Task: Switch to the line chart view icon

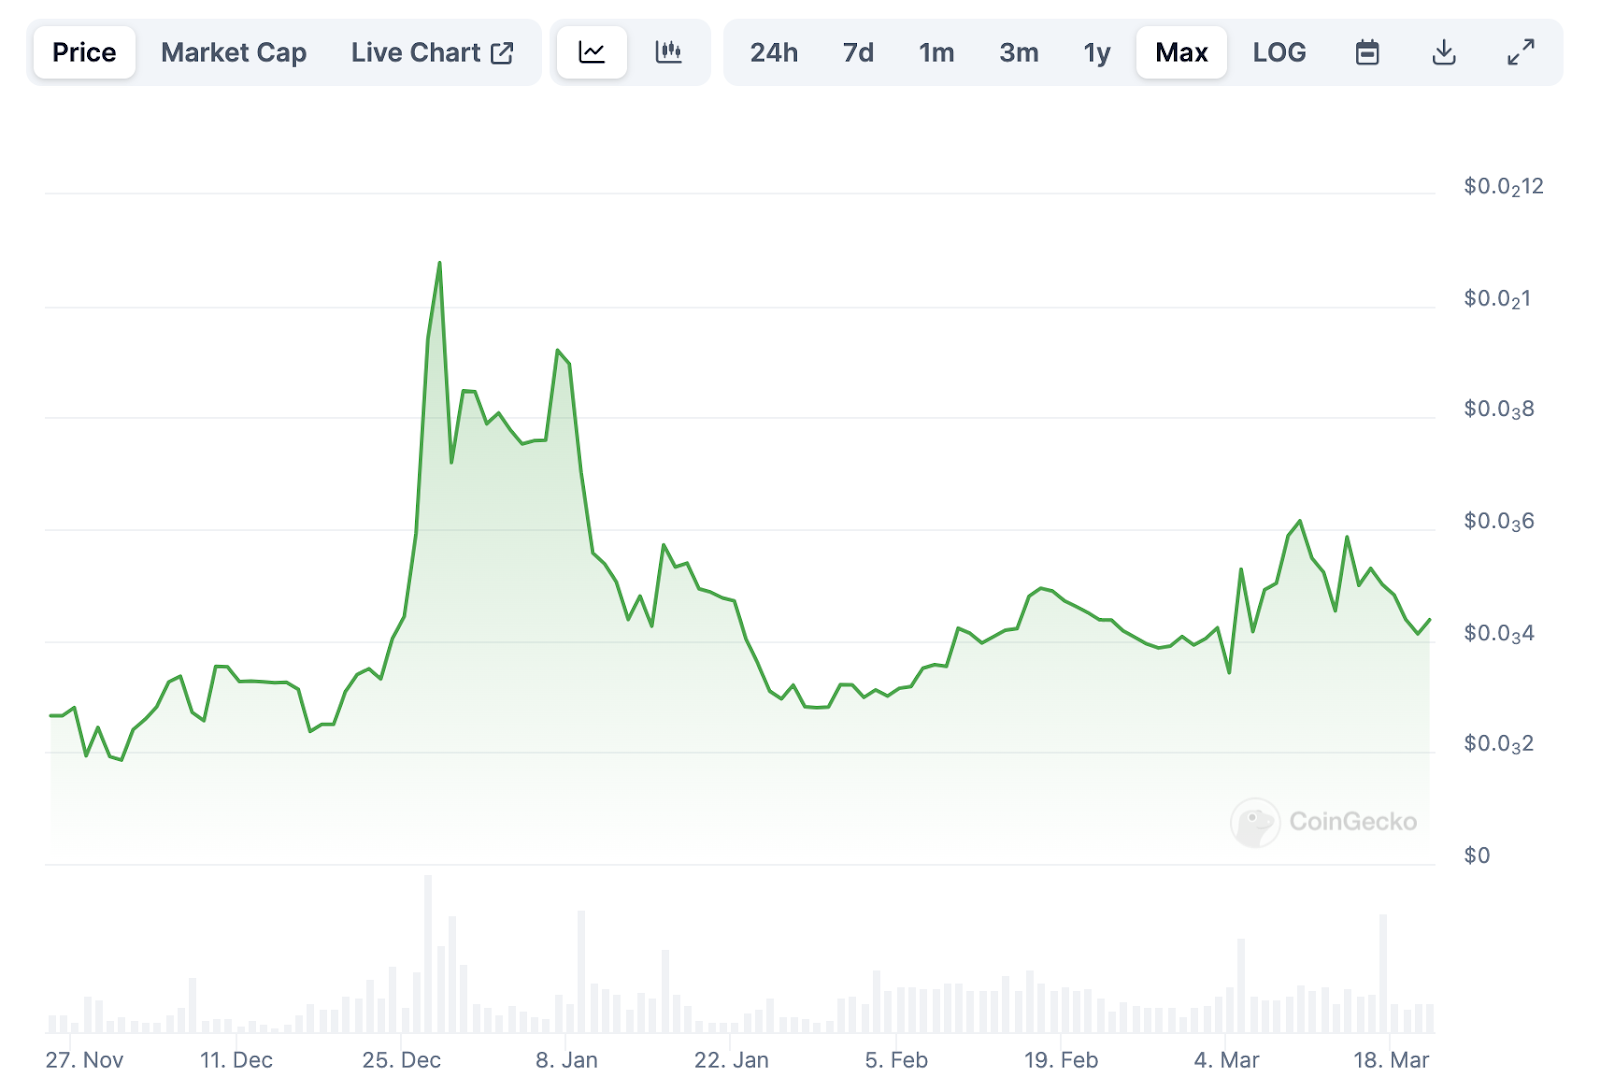Action: (592, 52)
